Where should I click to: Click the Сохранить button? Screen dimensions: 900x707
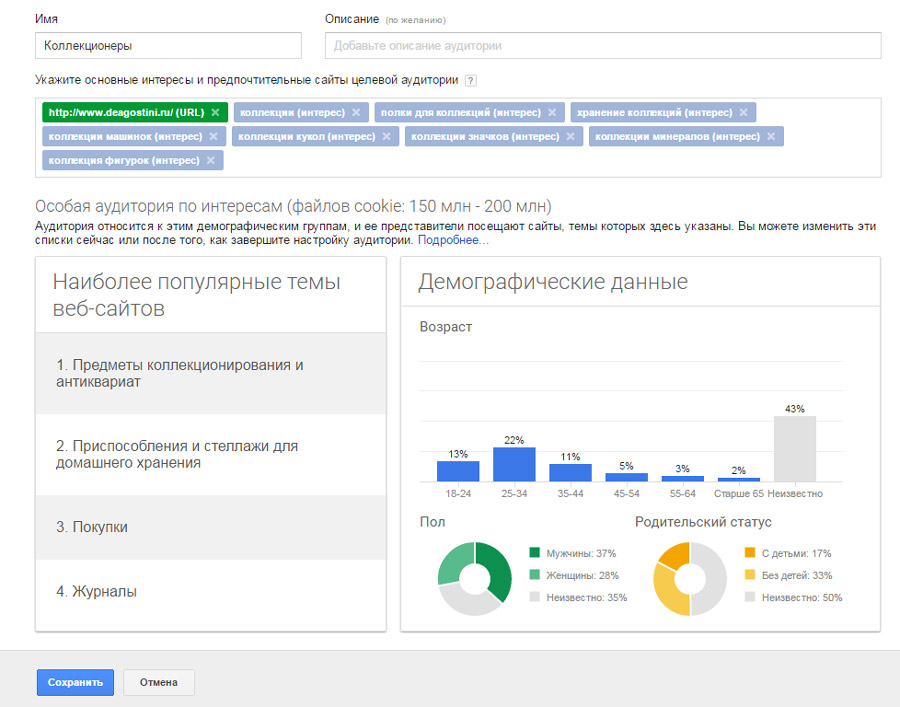[75, 682]
